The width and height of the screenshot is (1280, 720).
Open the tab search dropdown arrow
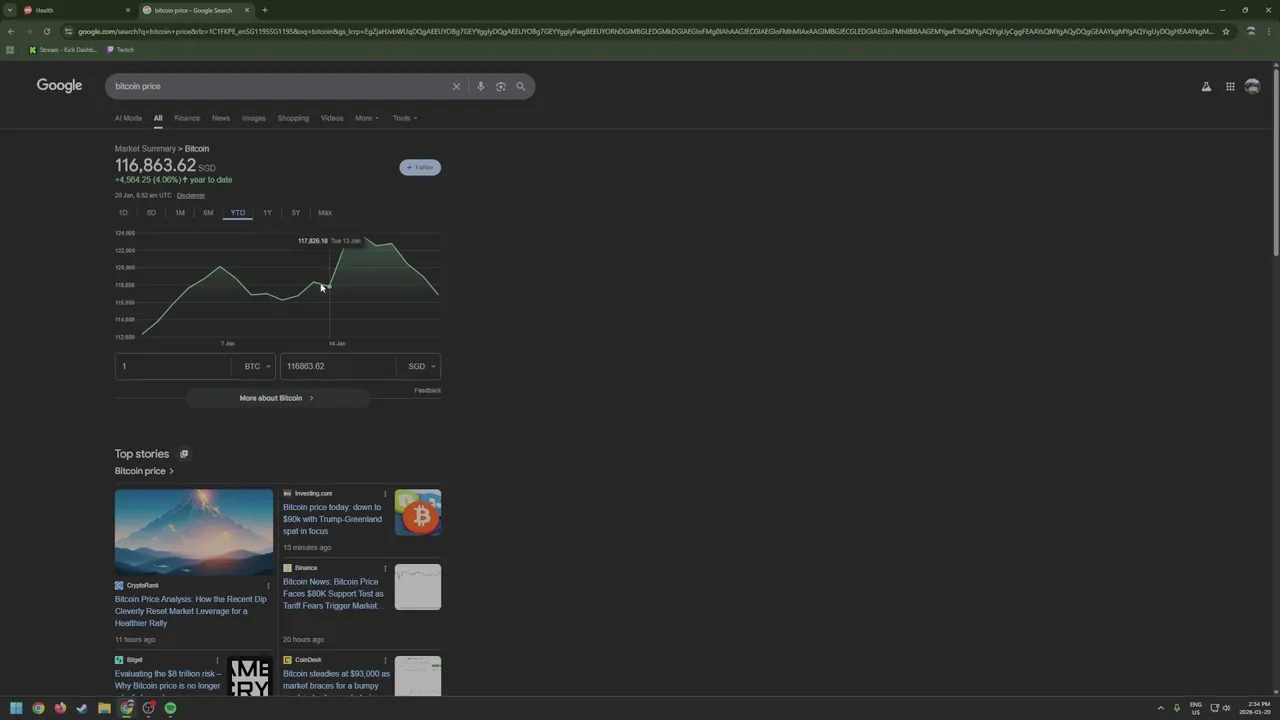[x=10, y=10]
